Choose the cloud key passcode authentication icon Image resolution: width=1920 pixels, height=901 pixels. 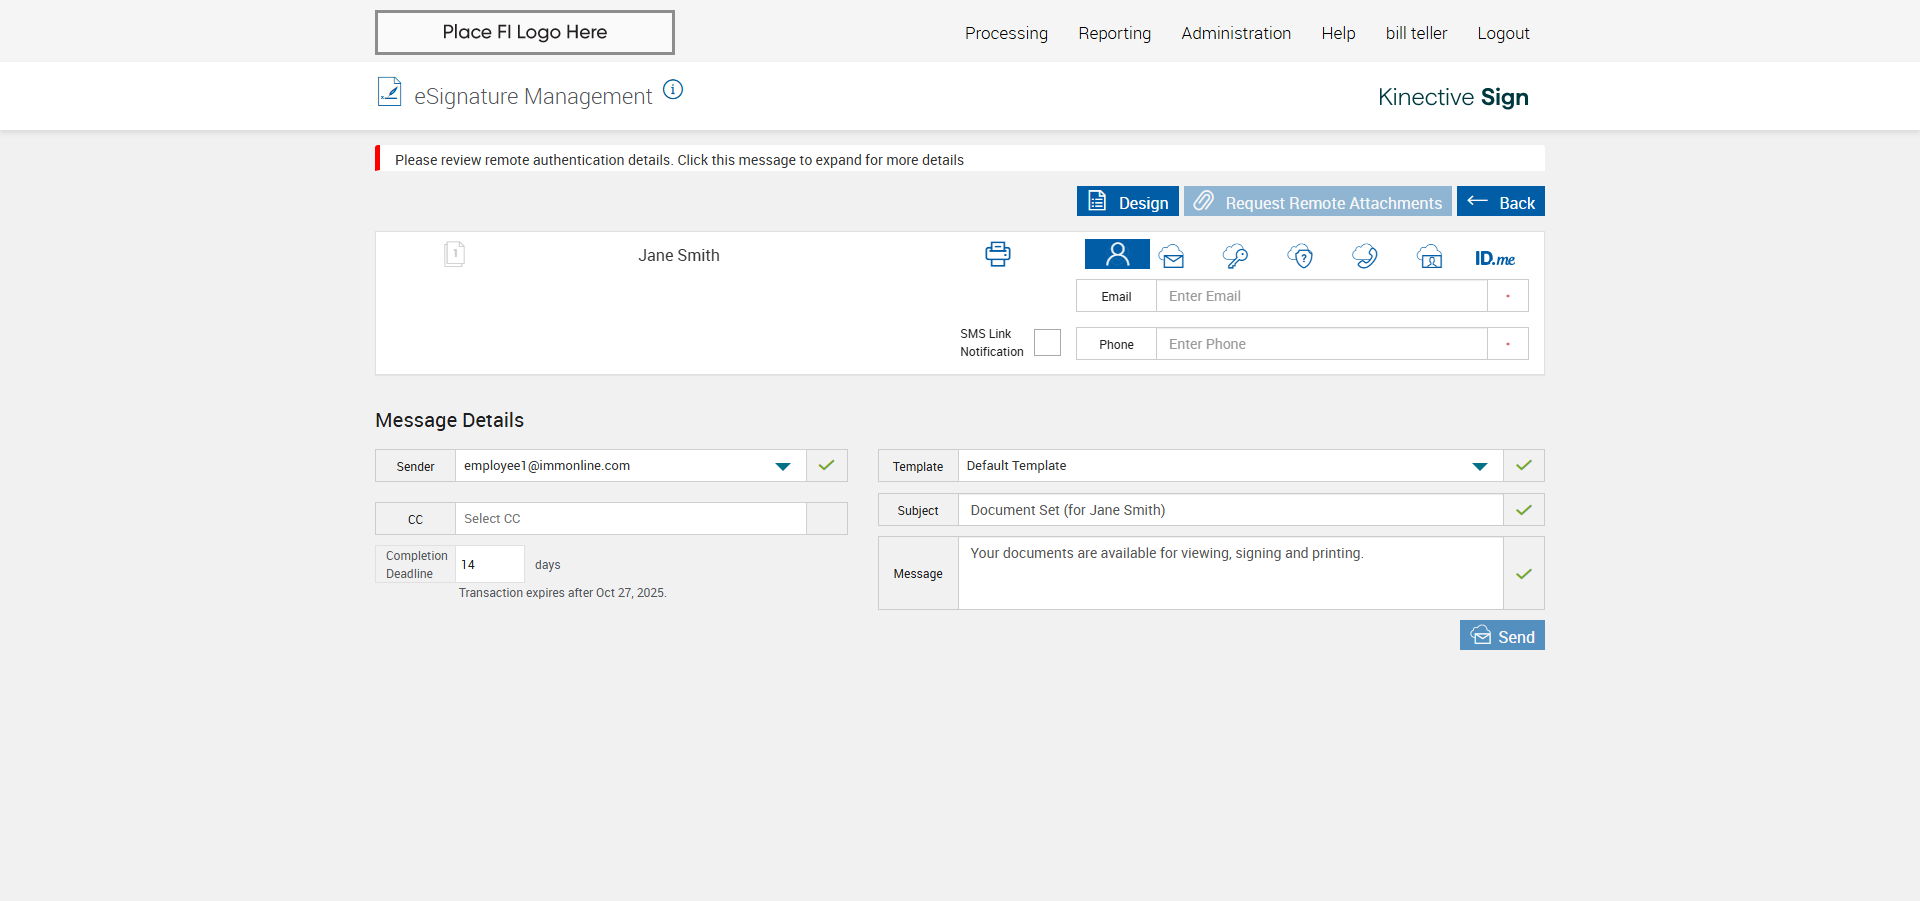click(1236, 256)
